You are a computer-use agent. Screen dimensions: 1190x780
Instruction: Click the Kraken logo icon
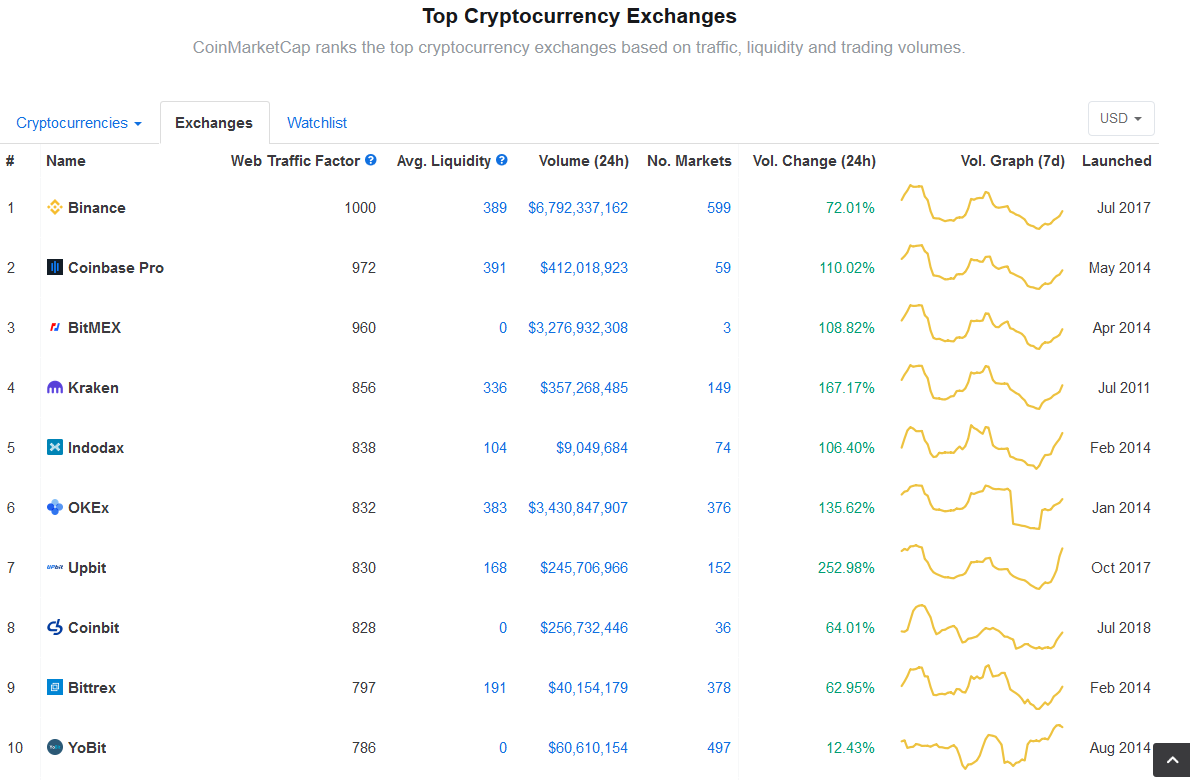tap(55, 387)
